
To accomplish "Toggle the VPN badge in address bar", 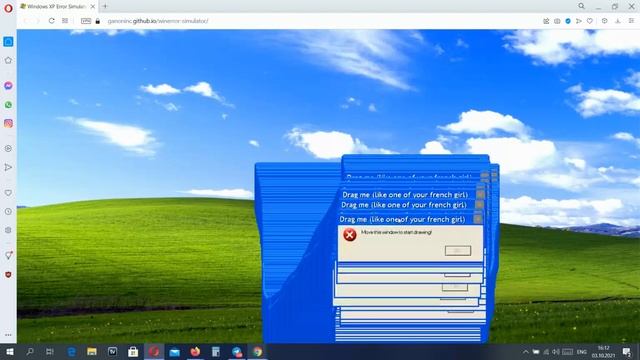I will click(86, 21).
